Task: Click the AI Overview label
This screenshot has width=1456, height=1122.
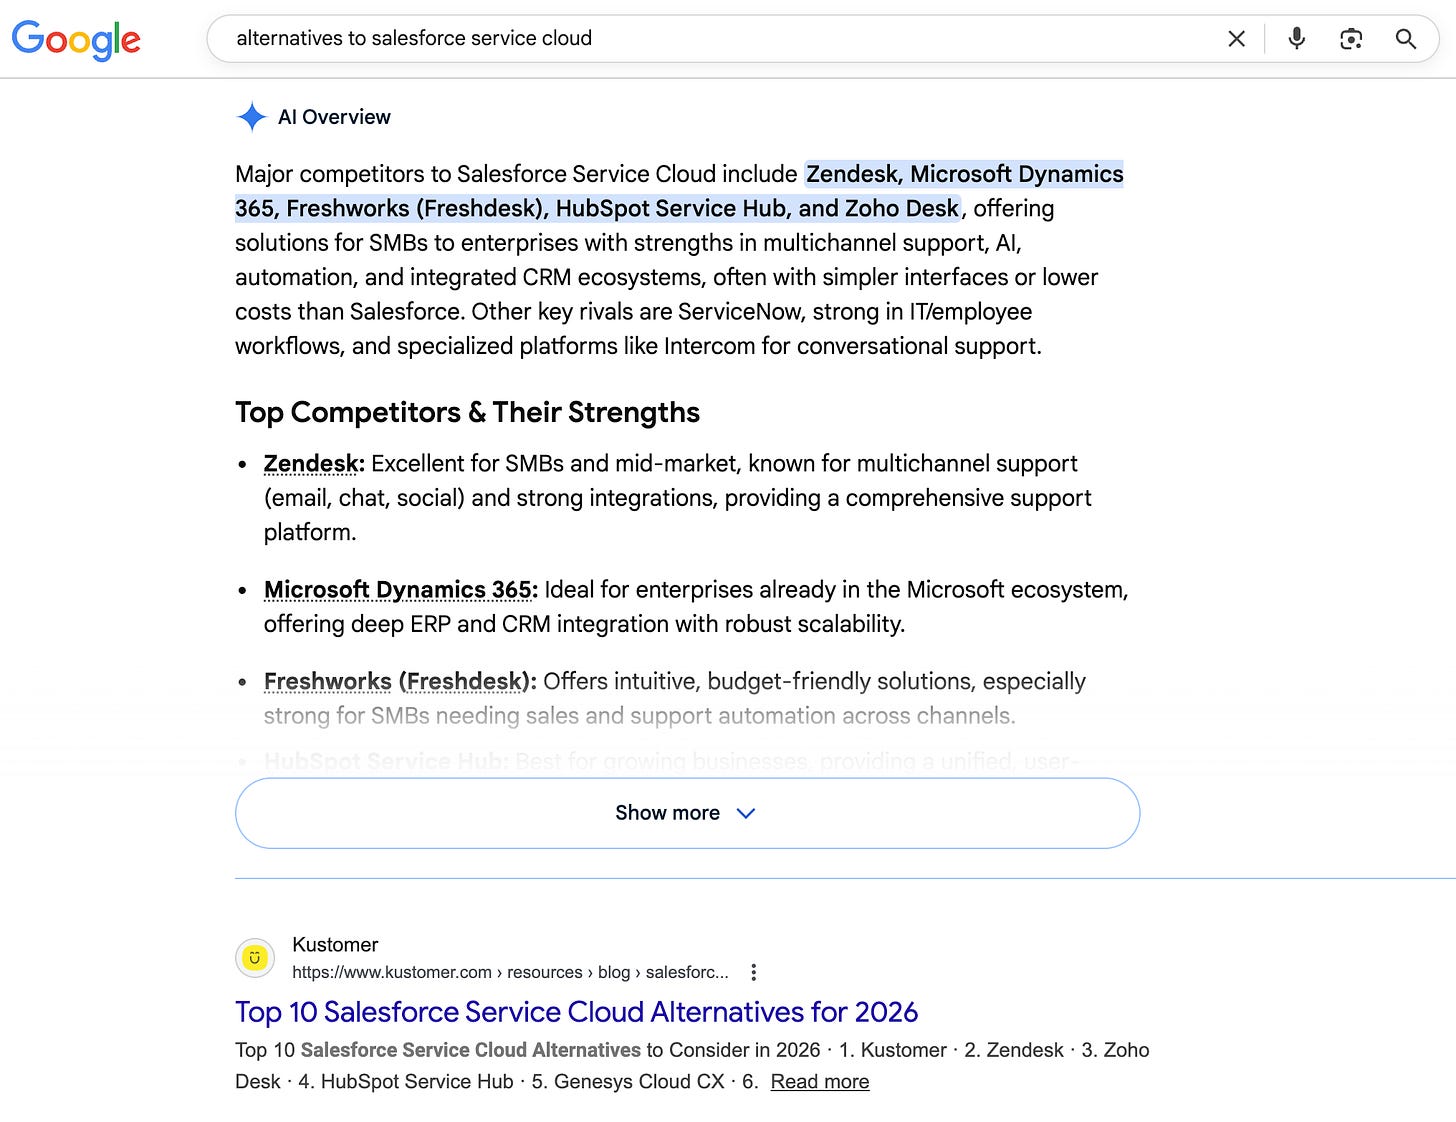Action: [x=334, y=117]
